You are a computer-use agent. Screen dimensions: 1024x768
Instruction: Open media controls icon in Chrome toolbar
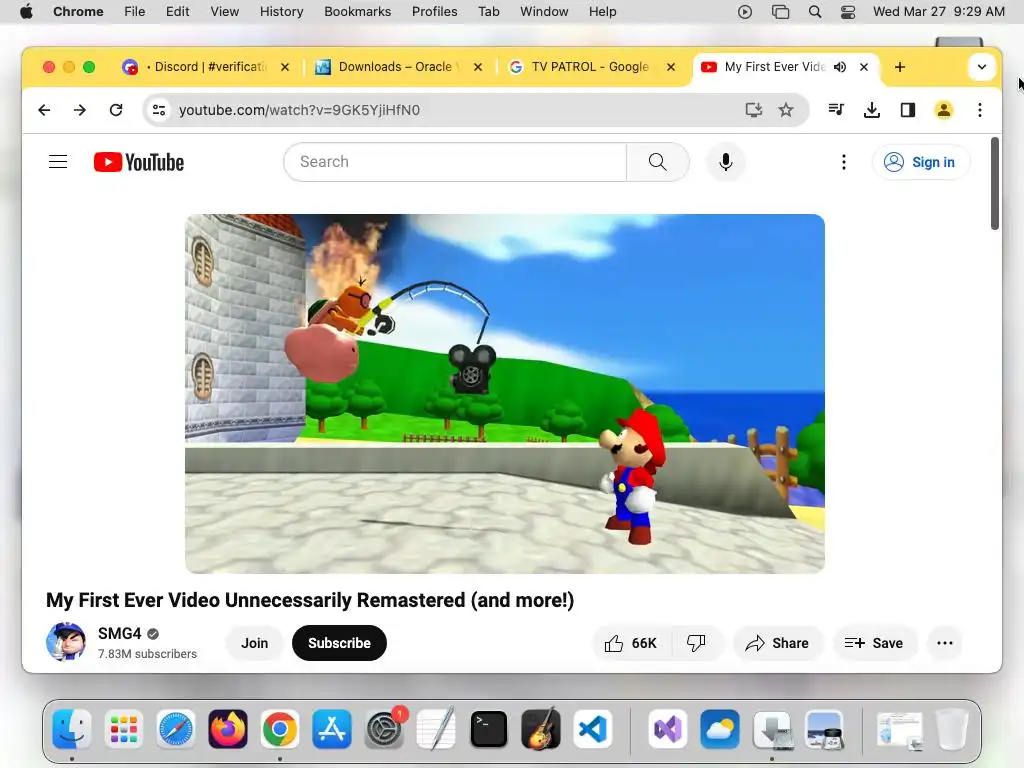[x=837, y=110]
